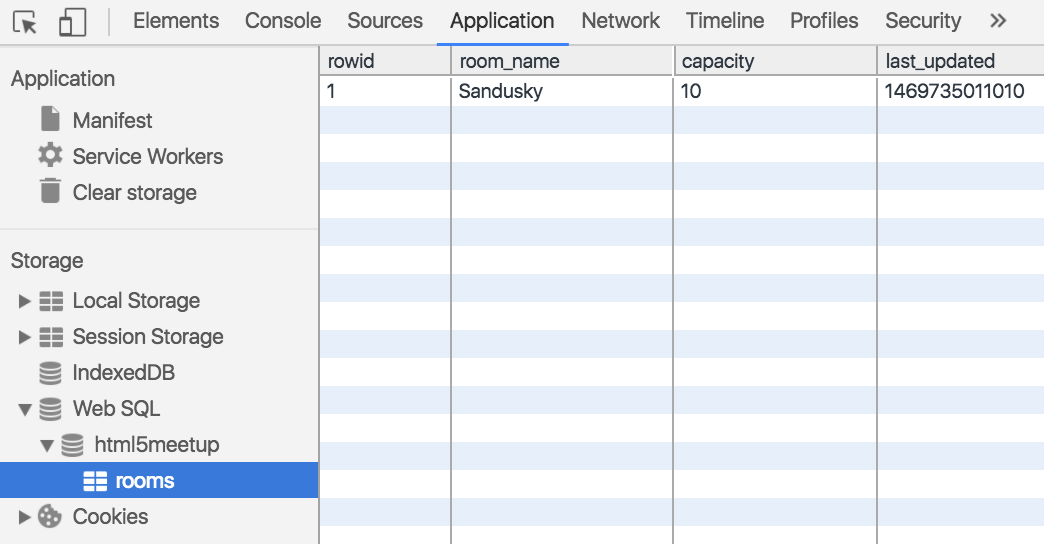Select the Sandusky room name cell
1044x544 pixels.
pos(563,91)
